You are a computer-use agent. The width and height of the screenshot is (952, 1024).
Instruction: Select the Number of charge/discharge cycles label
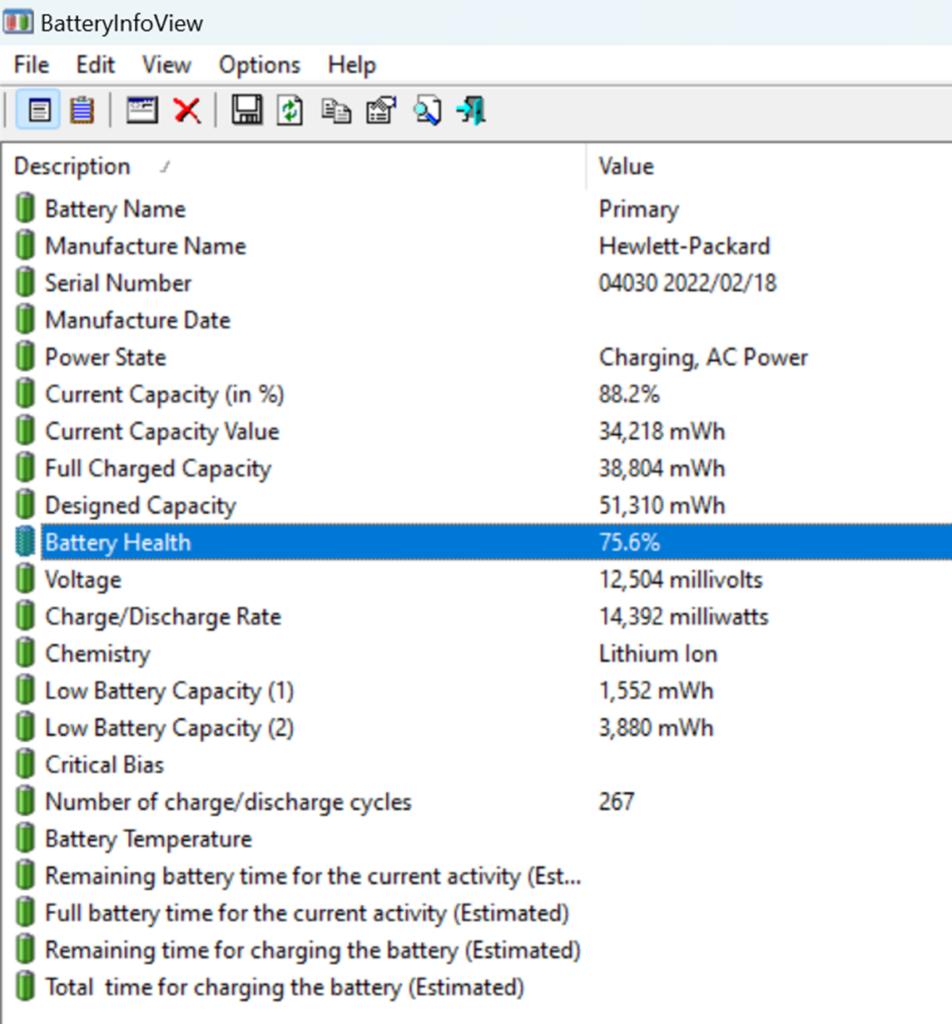click(x=229, y=802)
